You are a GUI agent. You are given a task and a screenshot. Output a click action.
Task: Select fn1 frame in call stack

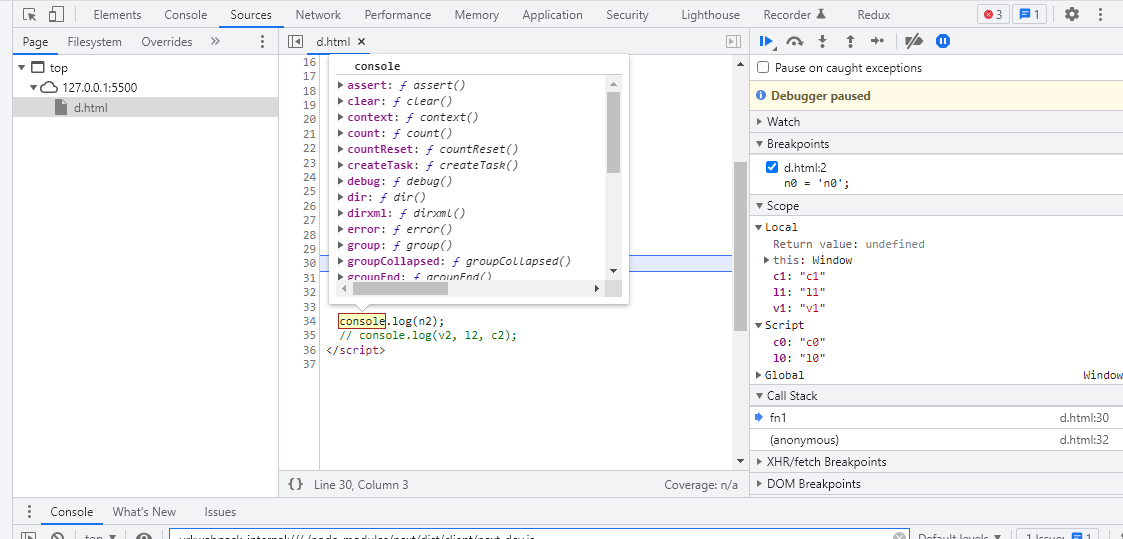(936, 418)
